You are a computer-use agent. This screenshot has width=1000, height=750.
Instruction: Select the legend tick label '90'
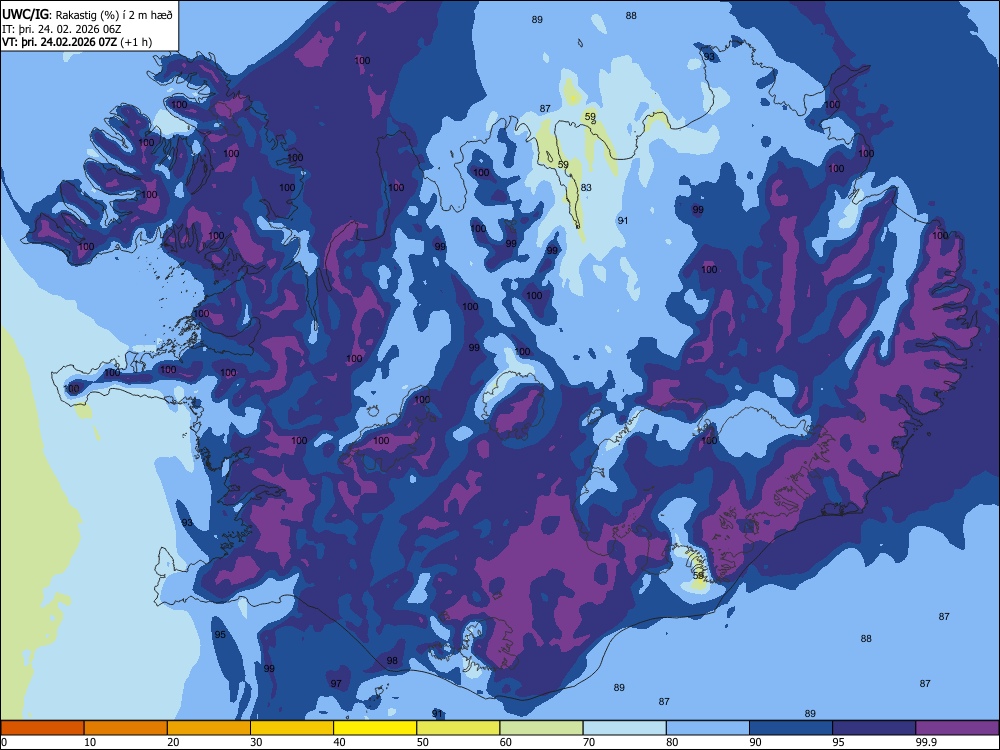pos(755,742)
